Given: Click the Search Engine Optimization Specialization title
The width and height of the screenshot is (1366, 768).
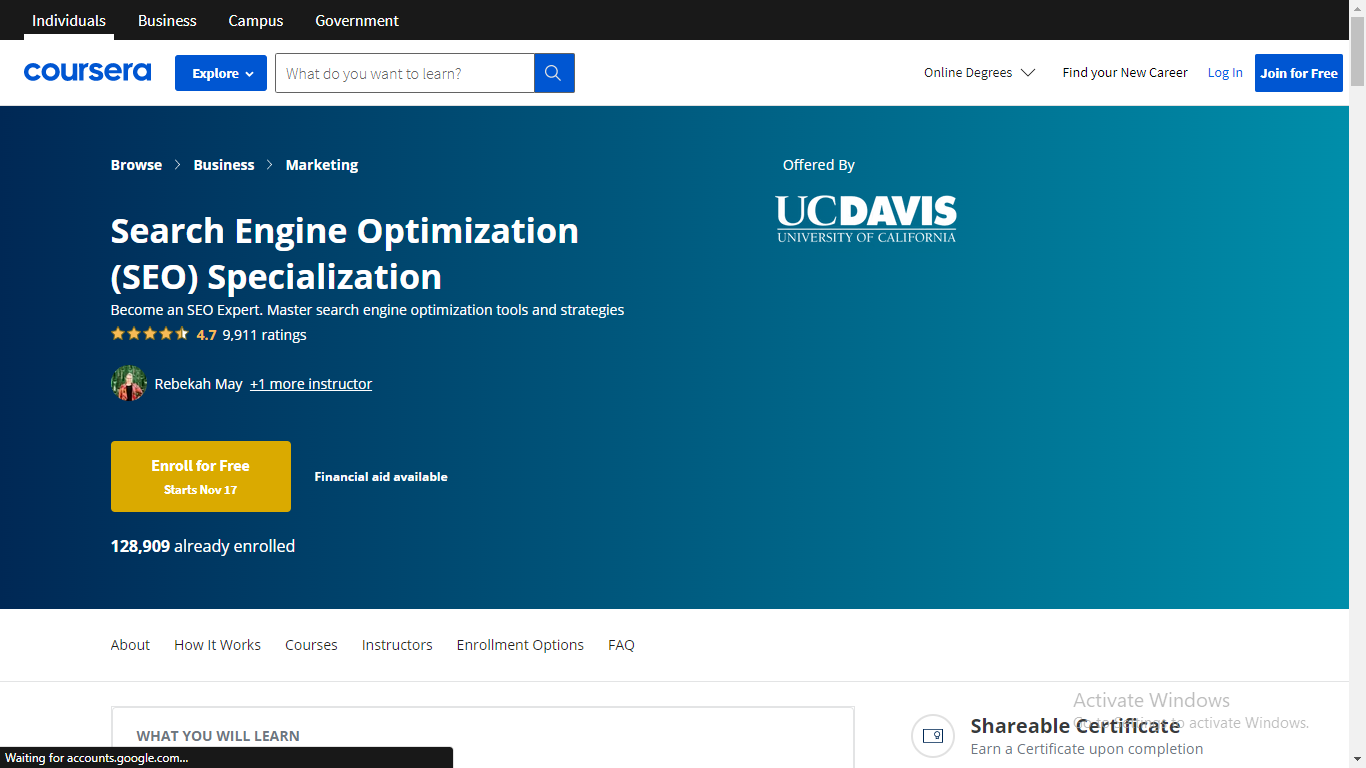Looking at the screenshot, I should (x=345, y=254).
